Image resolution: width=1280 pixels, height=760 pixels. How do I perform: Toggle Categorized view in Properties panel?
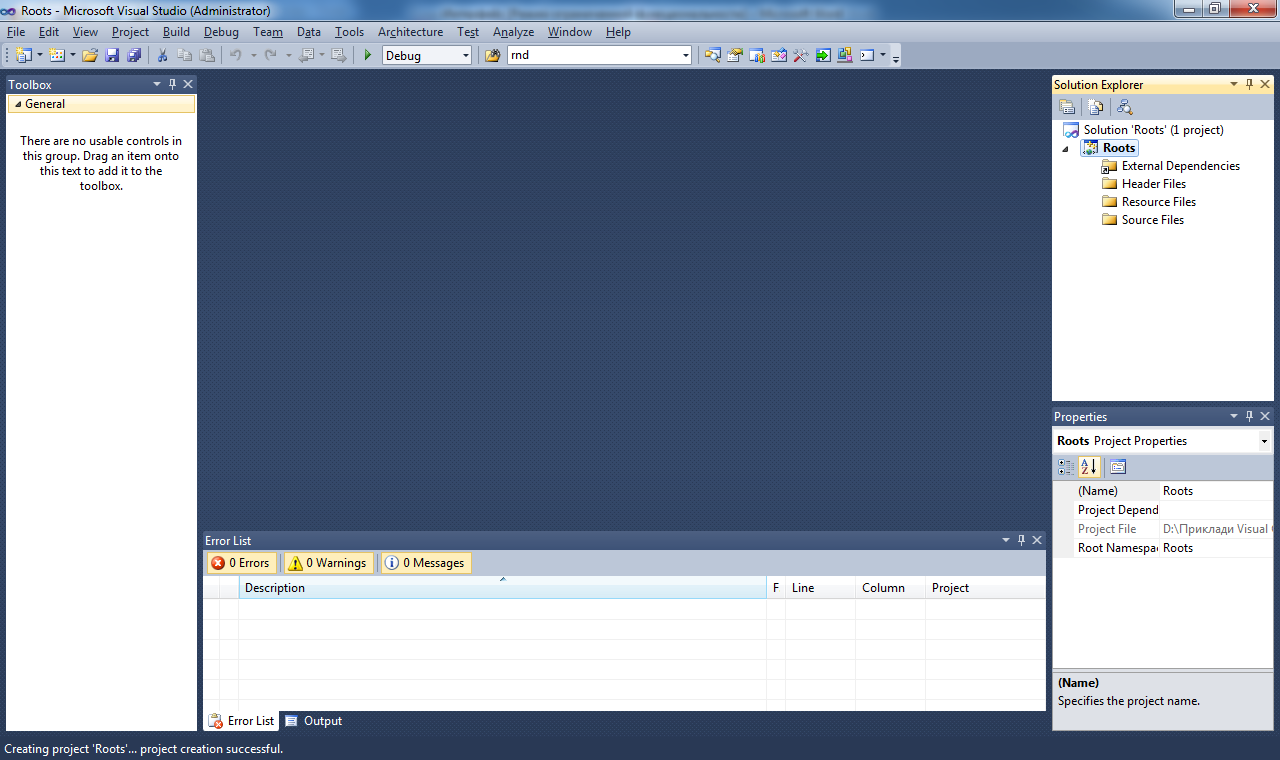1066,467
